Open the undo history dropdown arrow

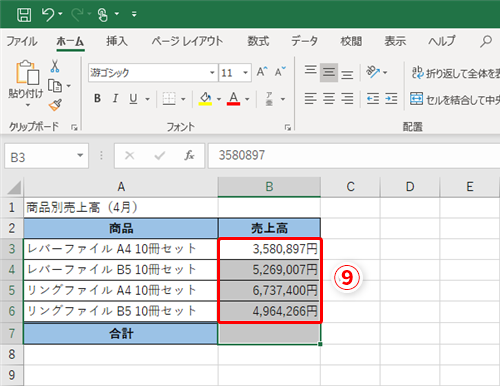(60, 14)
